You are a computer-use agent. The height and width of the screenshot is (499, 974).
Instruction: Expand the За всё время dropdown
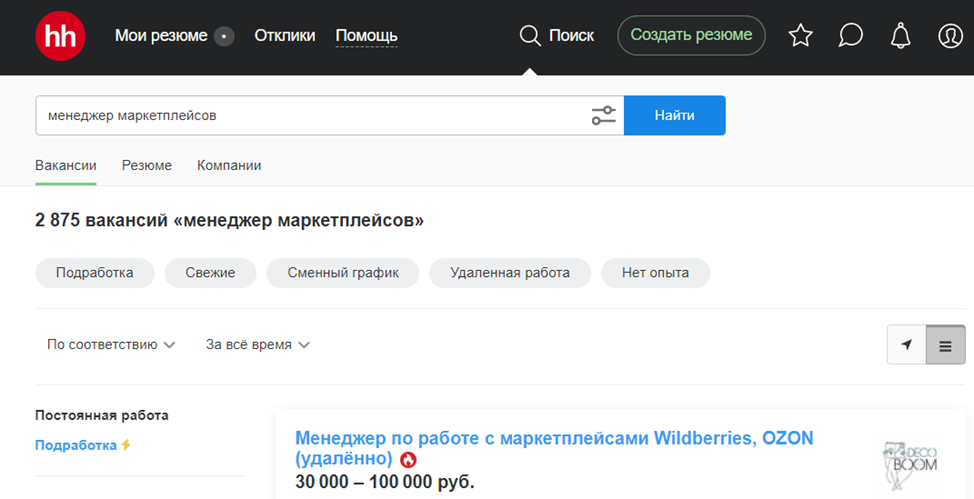click(x=258, y=345)
